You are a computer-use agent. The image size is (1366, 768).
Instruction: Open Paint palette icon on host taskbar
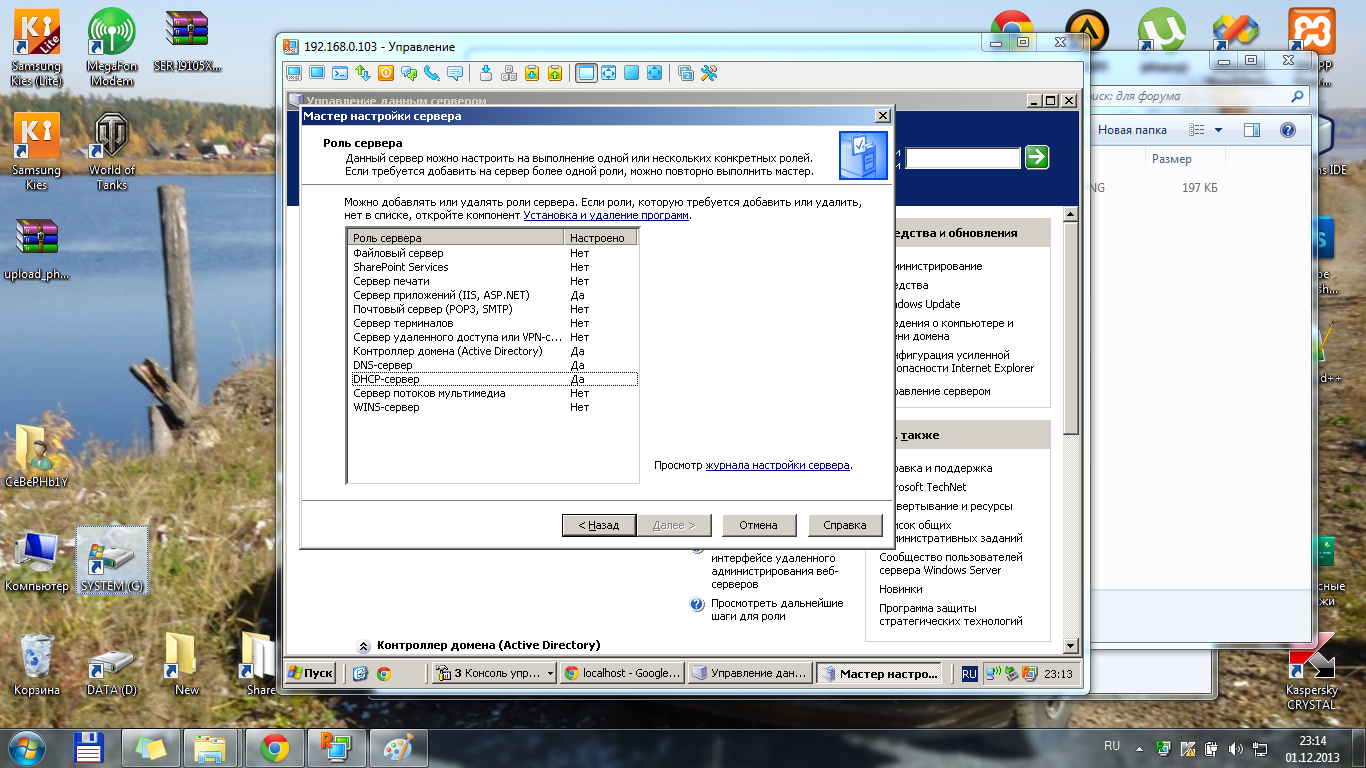pos(398,747)
